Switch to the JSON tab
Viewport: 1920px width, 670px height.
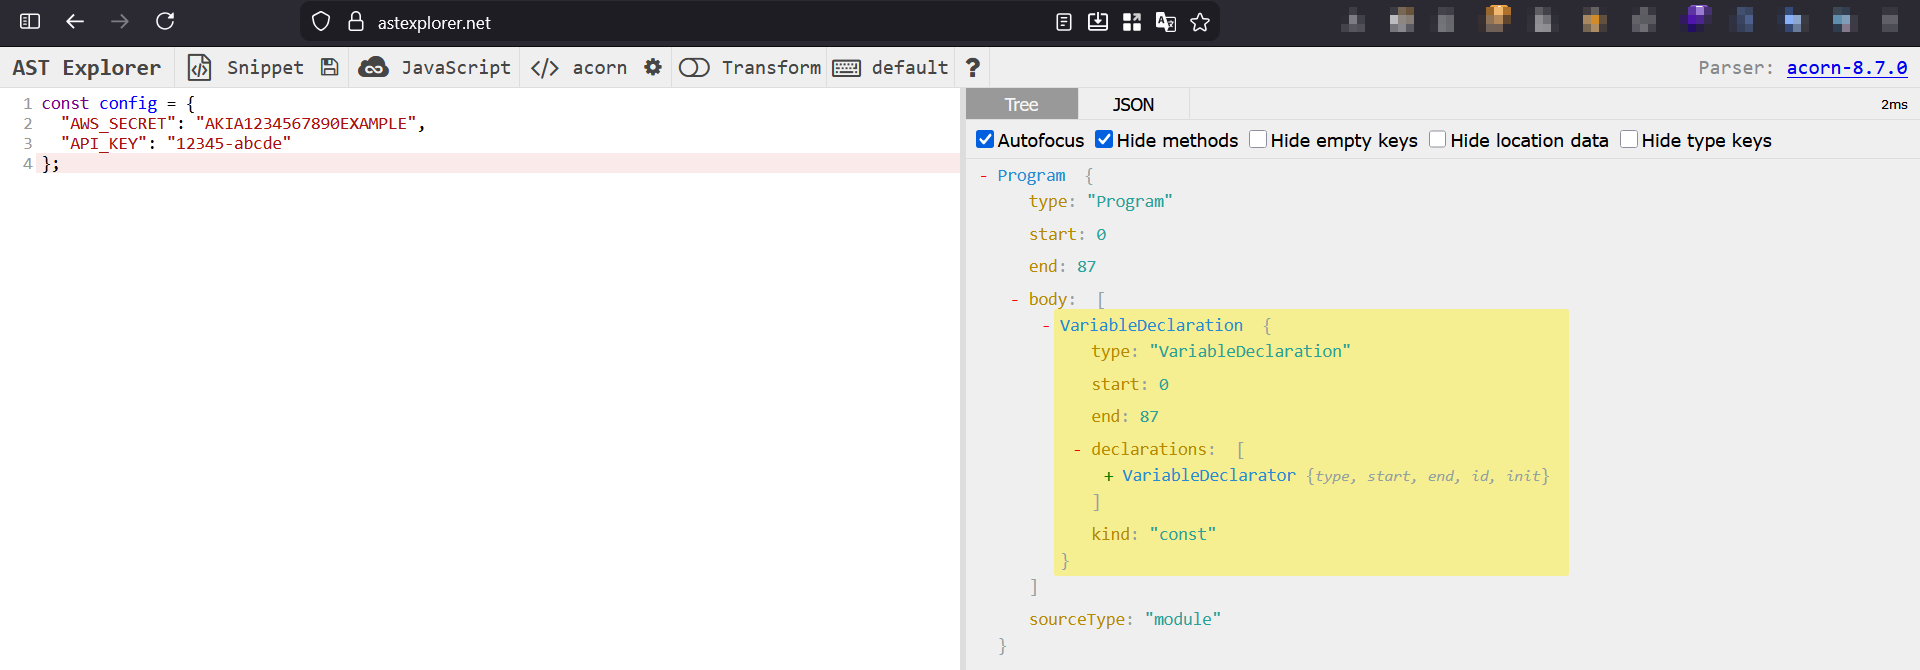click(x=1133, y=104)
